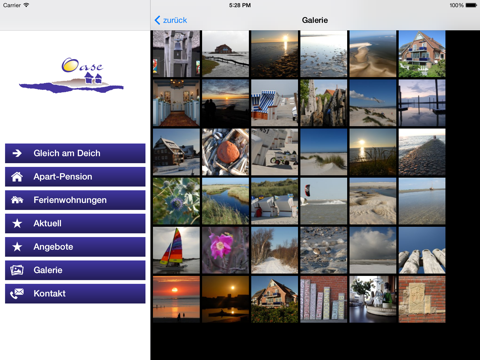Viewport: 480px width, 360px height.
Task: Open the Ferienwohnungen menu entry
Action: (x=75, y=200)
